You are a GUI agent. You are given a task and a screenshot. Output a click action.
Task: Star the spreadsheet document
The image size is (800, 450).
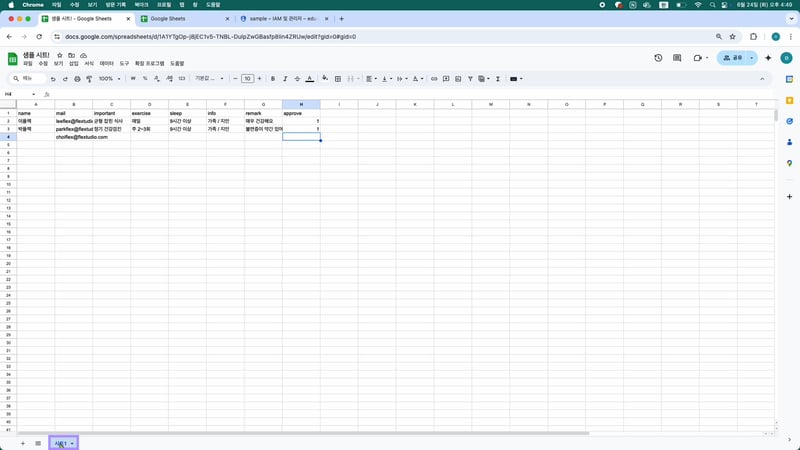click(x=60, y=55)
